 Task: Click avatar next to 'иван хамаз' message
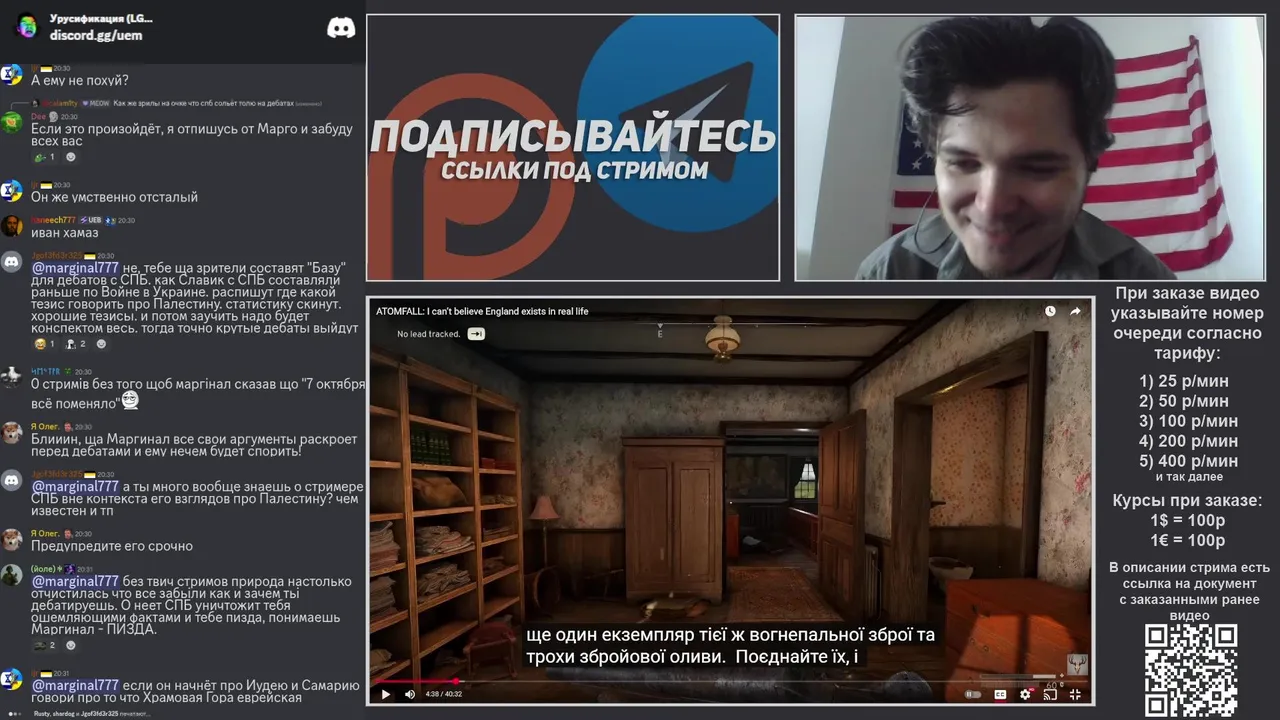[11, 226]
